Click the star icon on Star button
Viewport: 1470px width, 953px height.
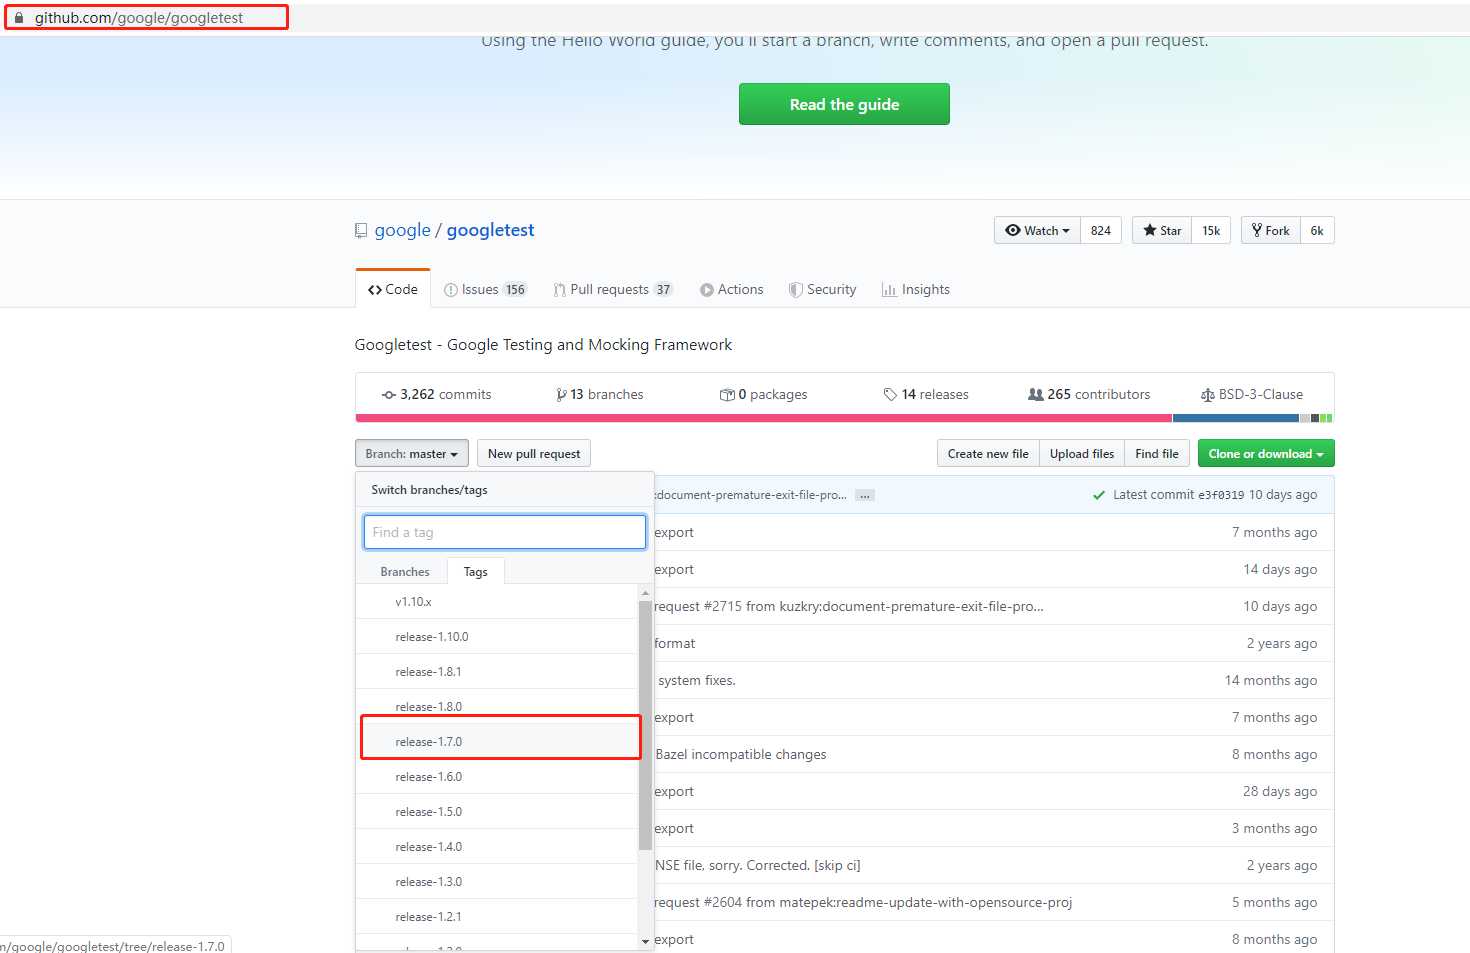tap(1150, 230)
